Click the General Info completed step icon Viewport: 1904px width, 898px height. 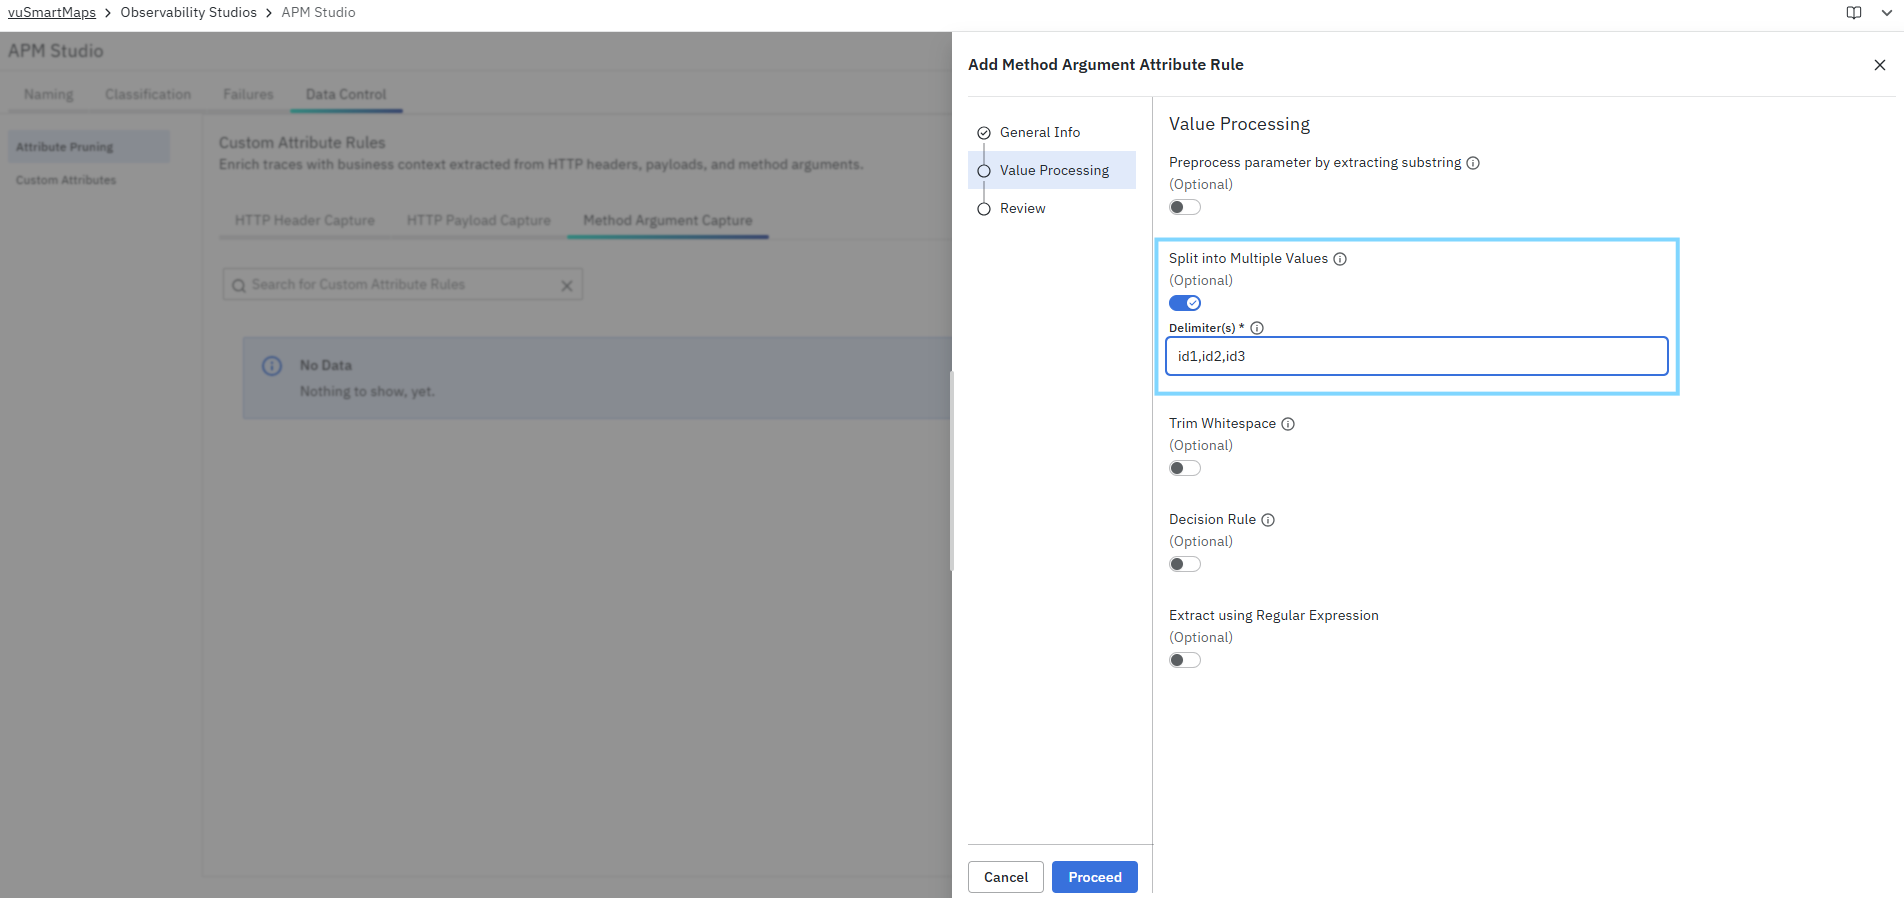tap(984, 133)
